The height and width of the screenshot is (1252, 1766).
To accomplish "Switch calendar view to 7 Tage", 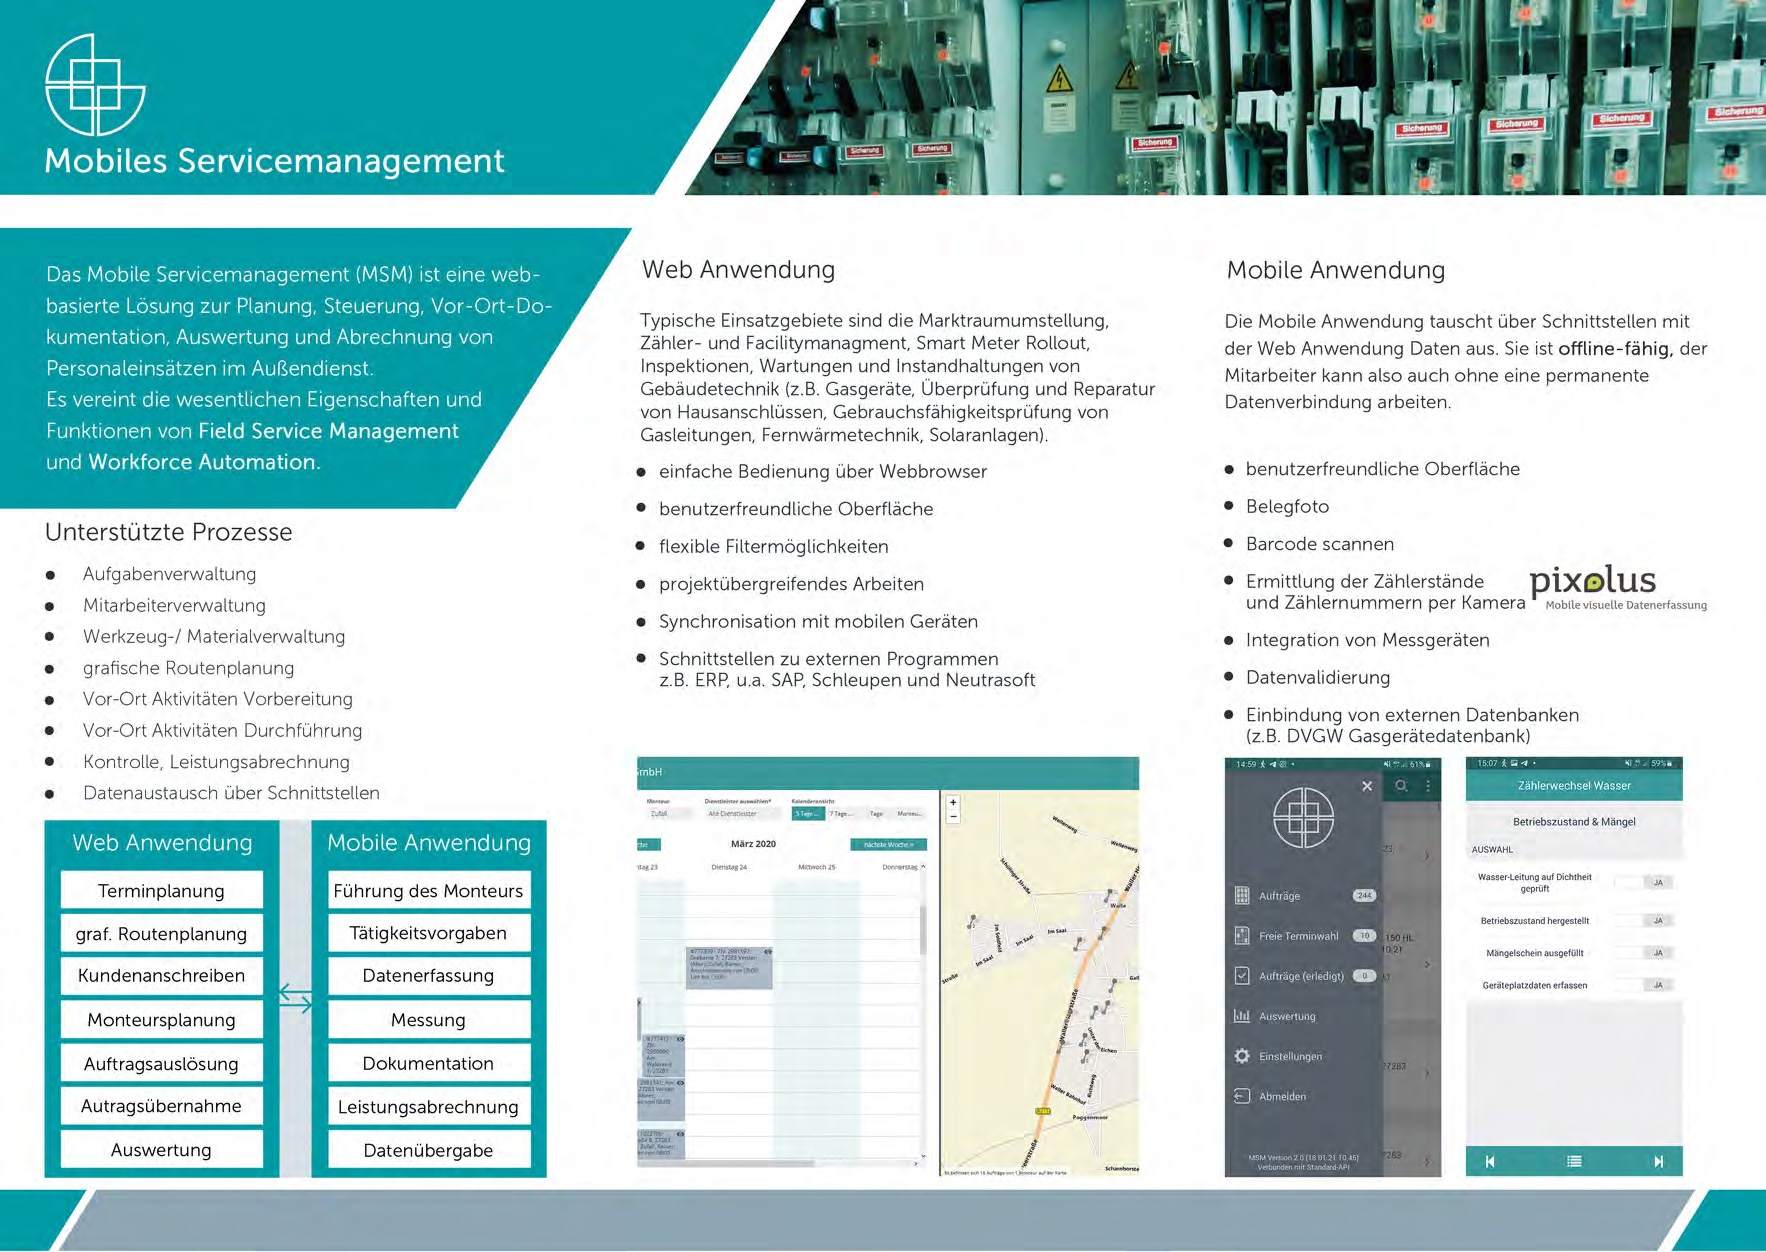I will click(x=841, y=814).
